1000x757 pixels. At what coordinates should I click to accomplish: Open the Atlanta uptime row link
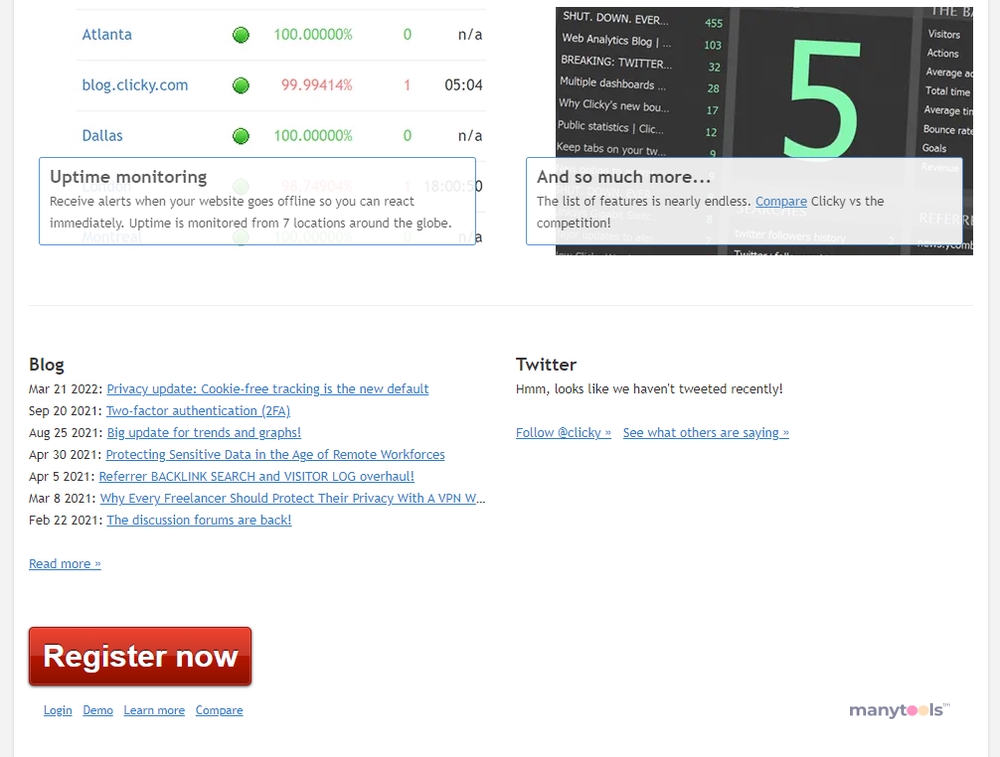click(x=107, y=34)
